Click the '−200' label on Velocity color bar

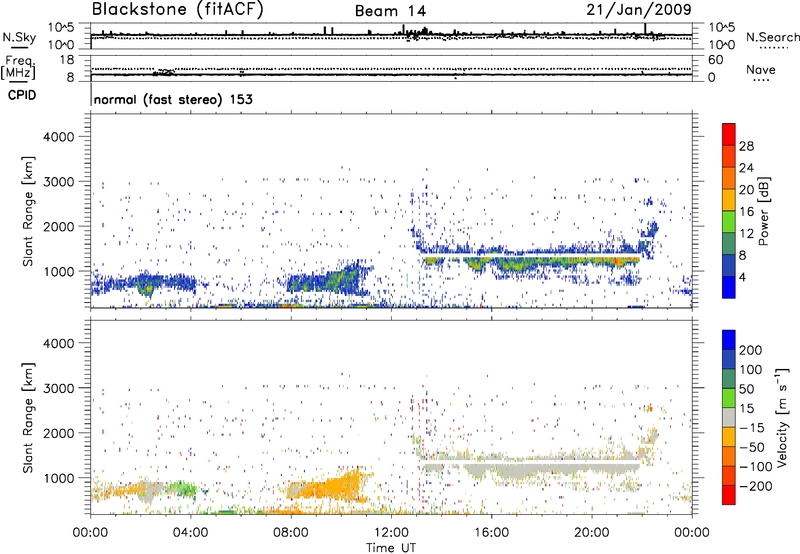(755, 486)
